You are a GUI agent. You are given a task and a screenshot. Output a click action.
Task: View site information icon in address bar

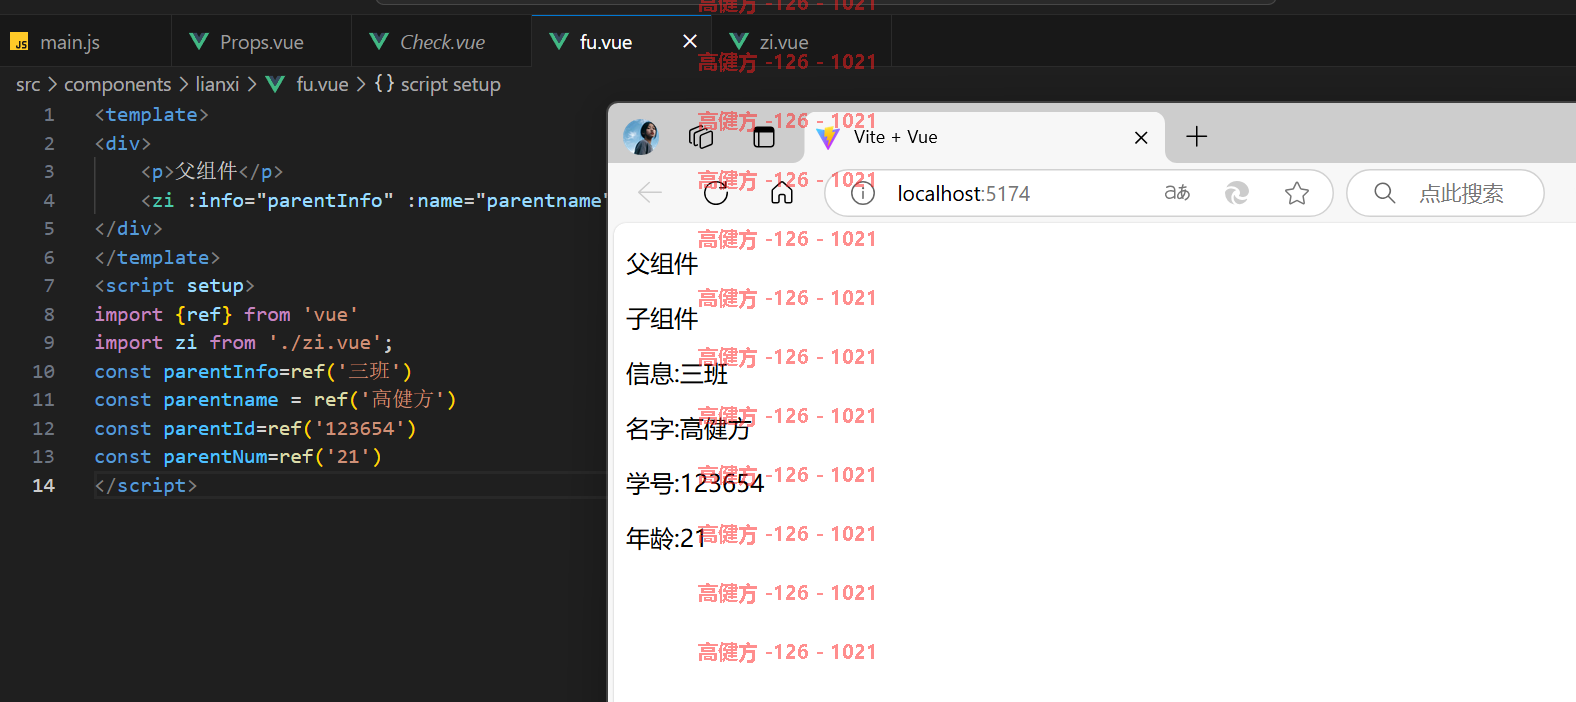[x=862, y=193]
